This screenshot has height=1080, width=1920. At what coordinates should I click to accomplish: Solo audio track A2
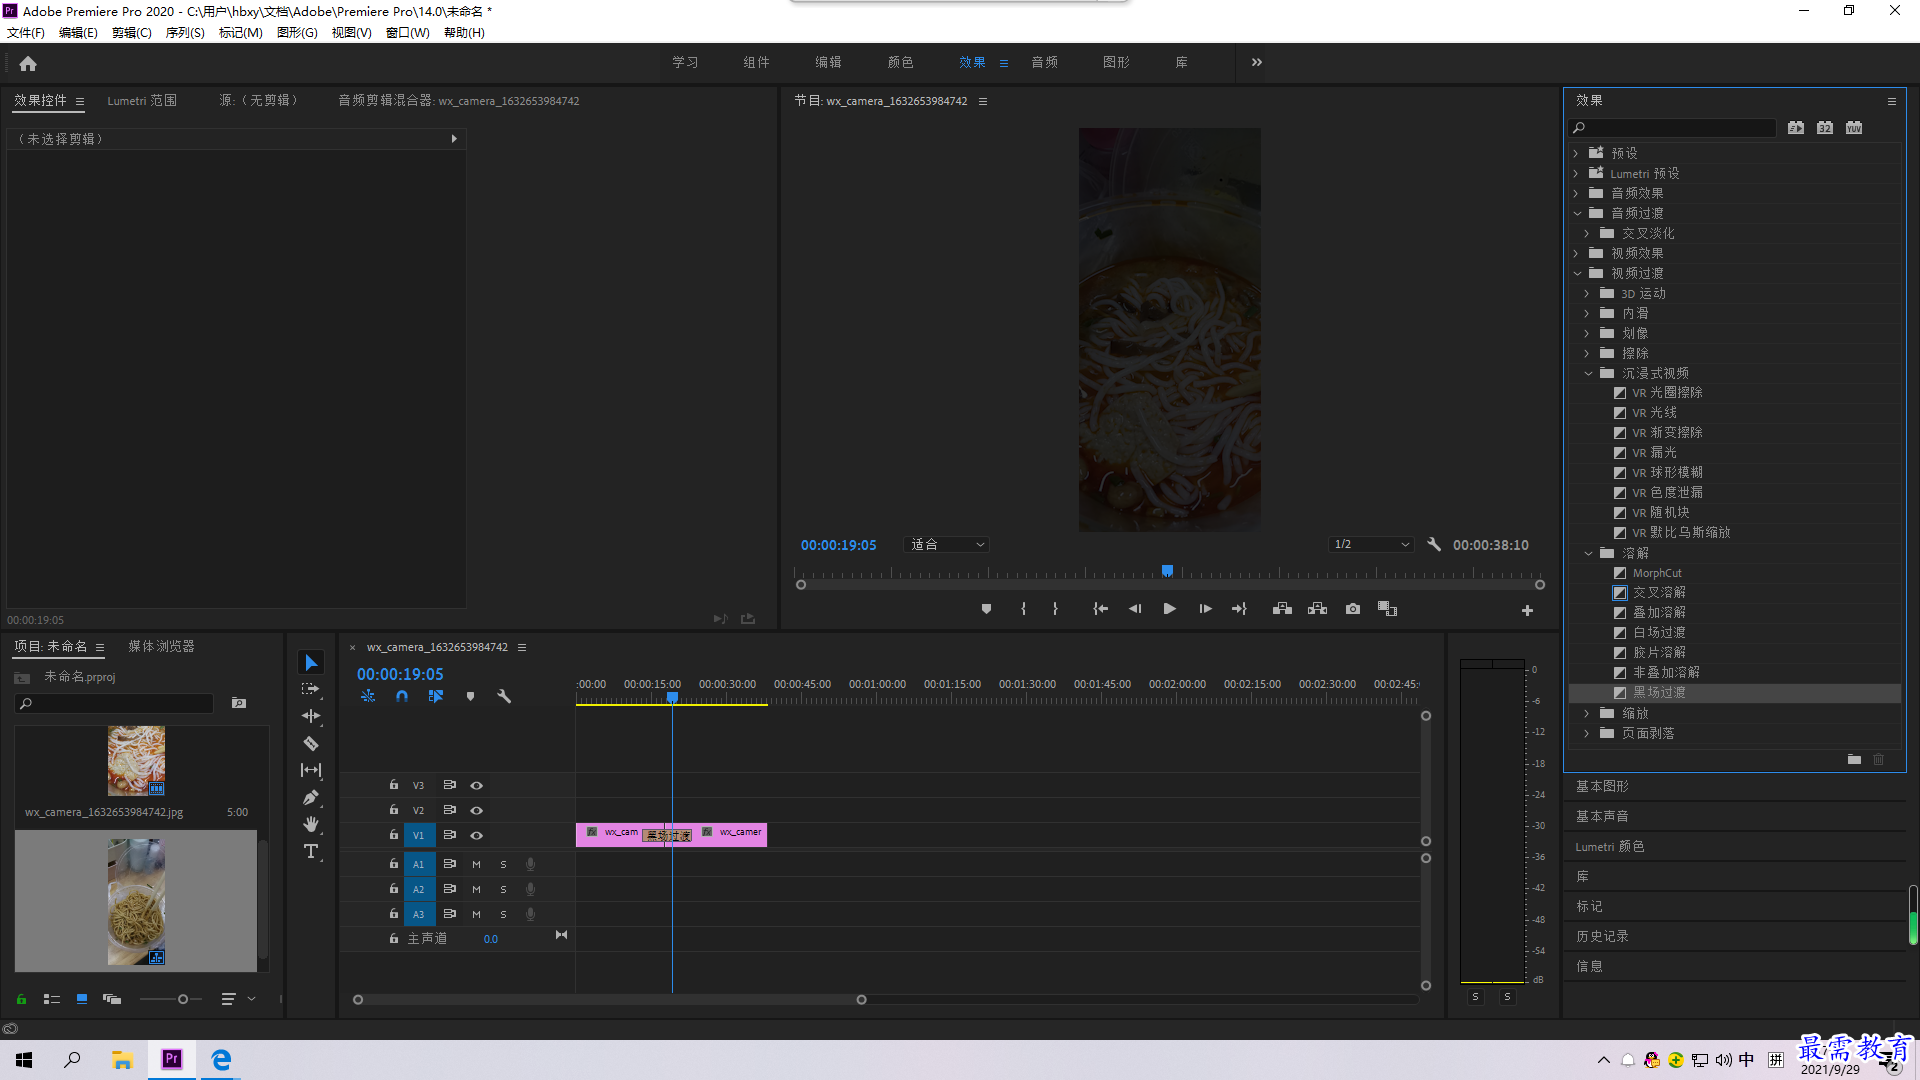point(503,889)
